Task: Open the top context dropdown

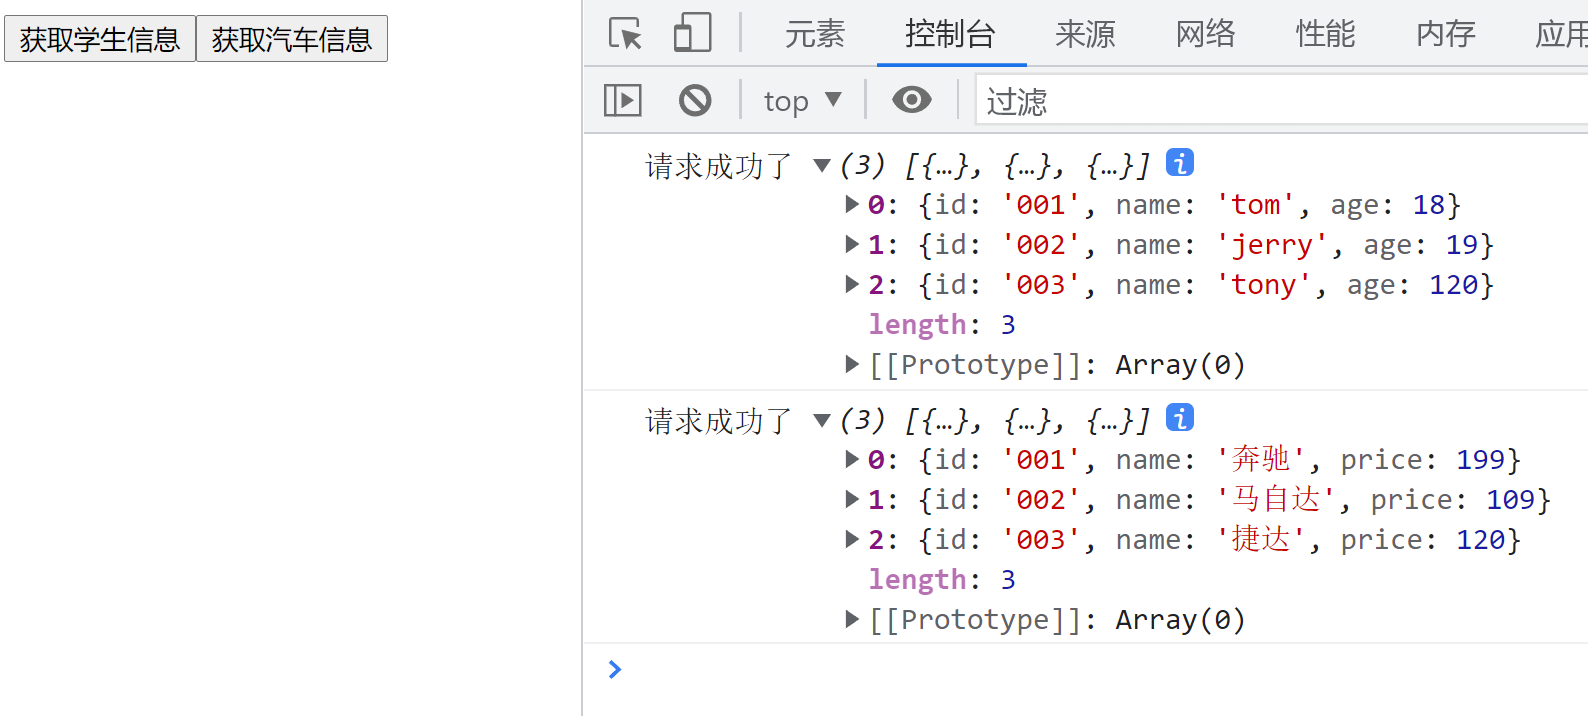Action: 802,100
